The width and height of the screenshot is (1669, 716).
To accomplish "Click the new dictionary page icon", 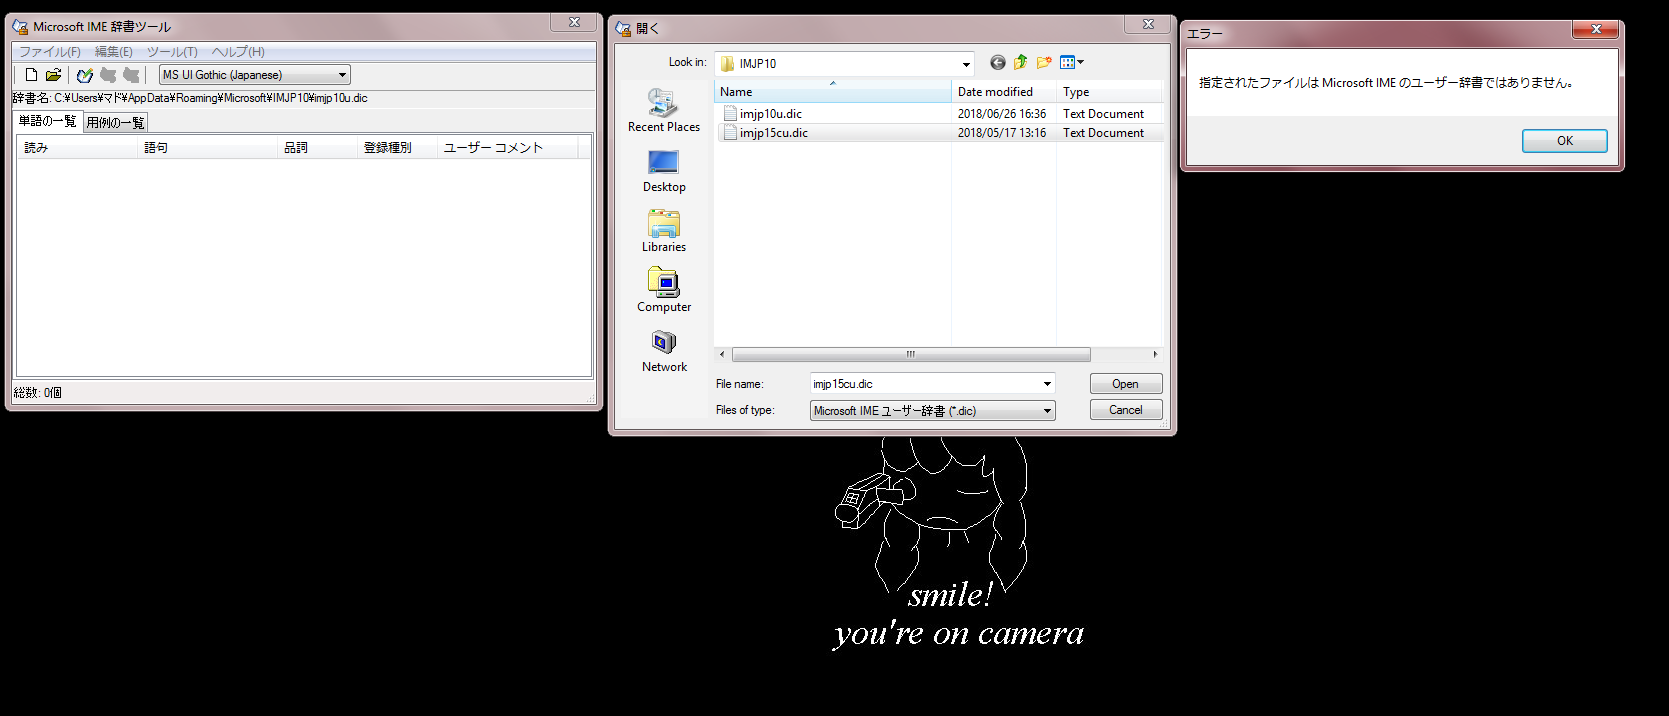I will pos(31,75).
